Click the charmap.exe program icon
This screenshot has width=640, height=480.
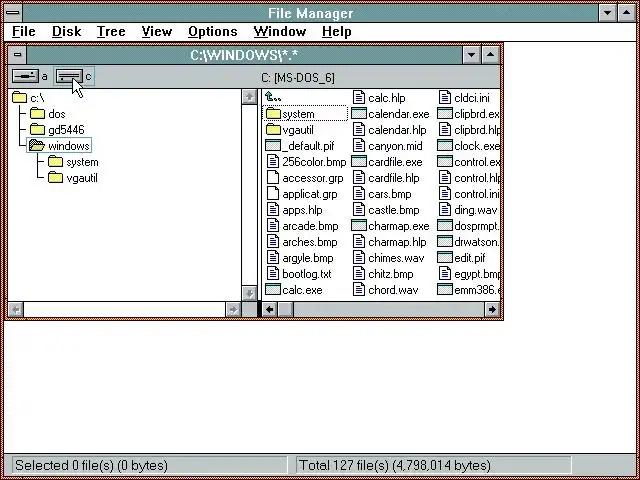click(359, 226)
